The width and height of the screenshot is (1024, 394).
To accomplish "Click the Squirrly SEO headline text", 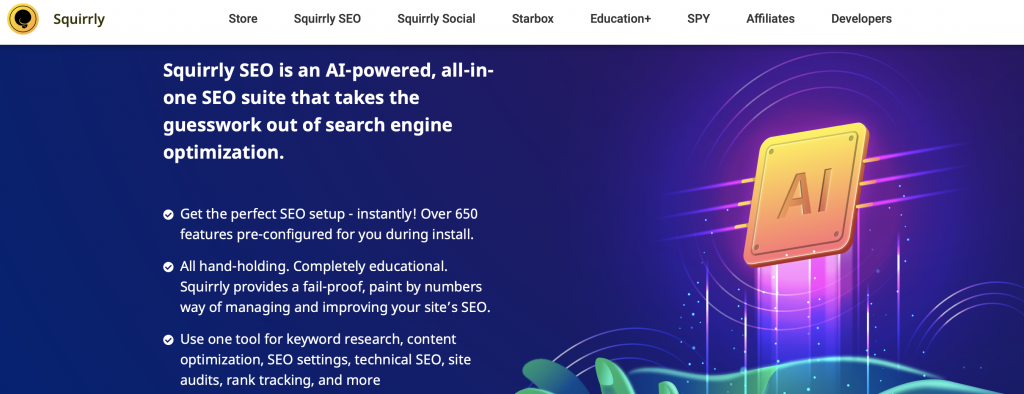I will [328, 110].
